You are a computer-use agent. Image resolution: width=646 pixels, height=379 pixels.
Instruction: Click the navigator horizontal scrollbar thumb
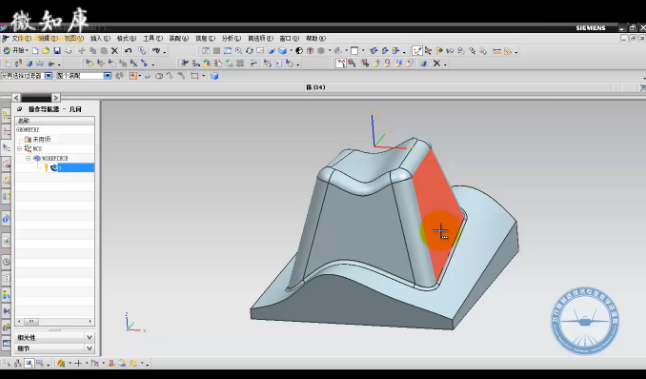[x=31, y=321]
